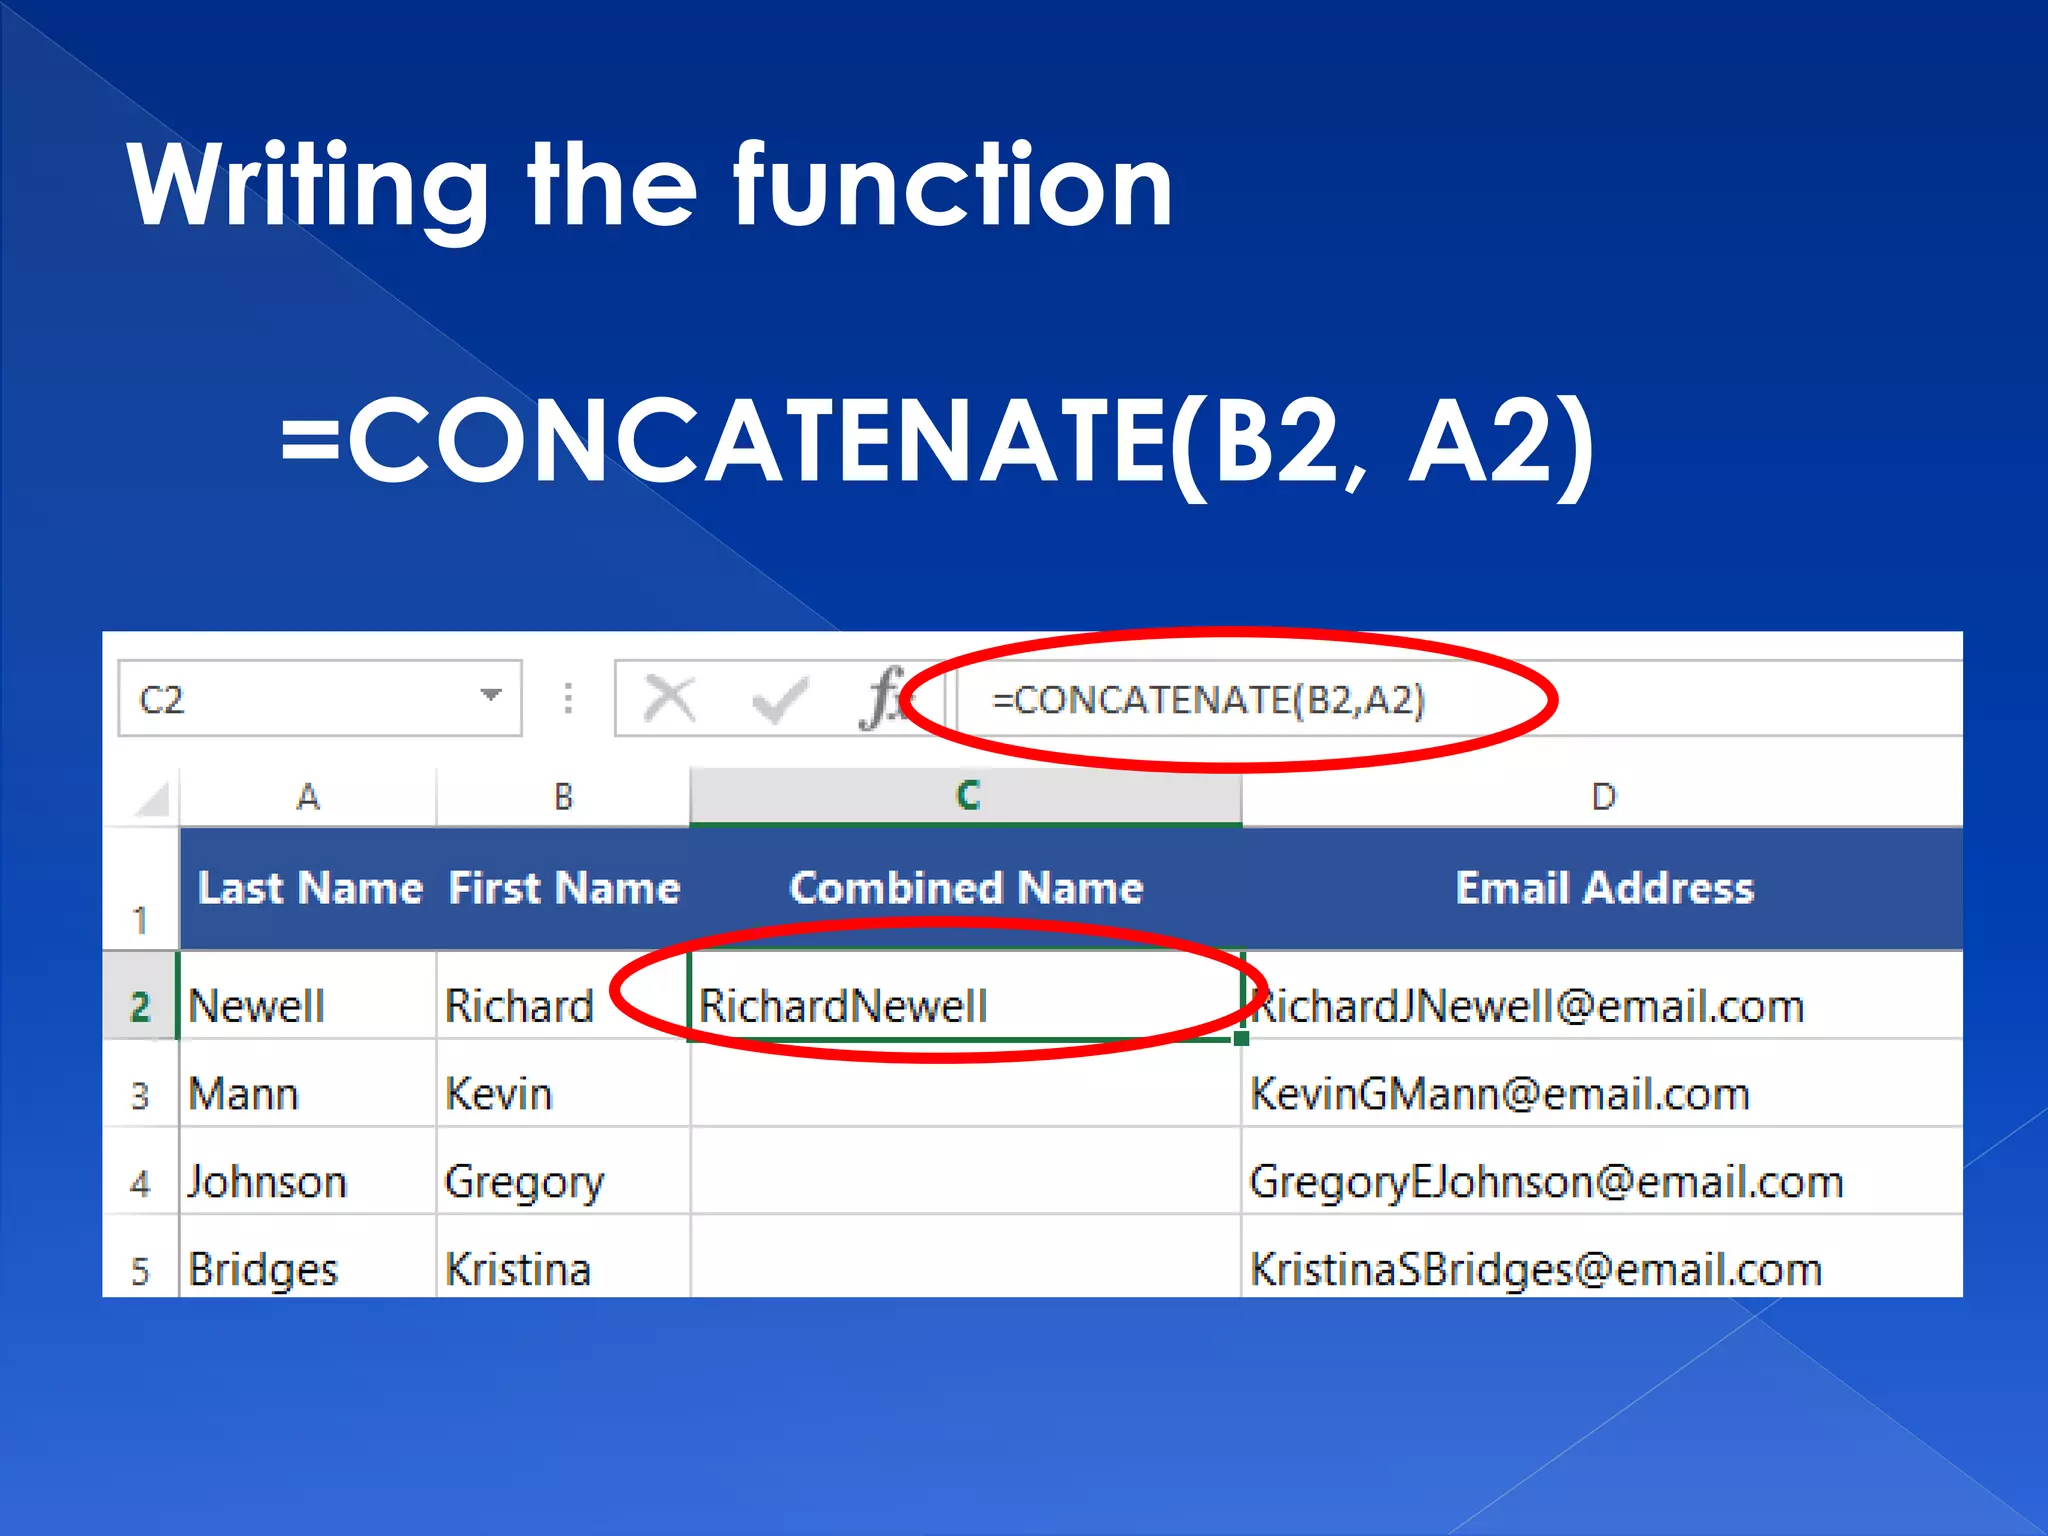Image resolution: width=2048 pixels, height=1536 pixels.
Task: Select cell containing Mann
Action: coord(308,1084)
